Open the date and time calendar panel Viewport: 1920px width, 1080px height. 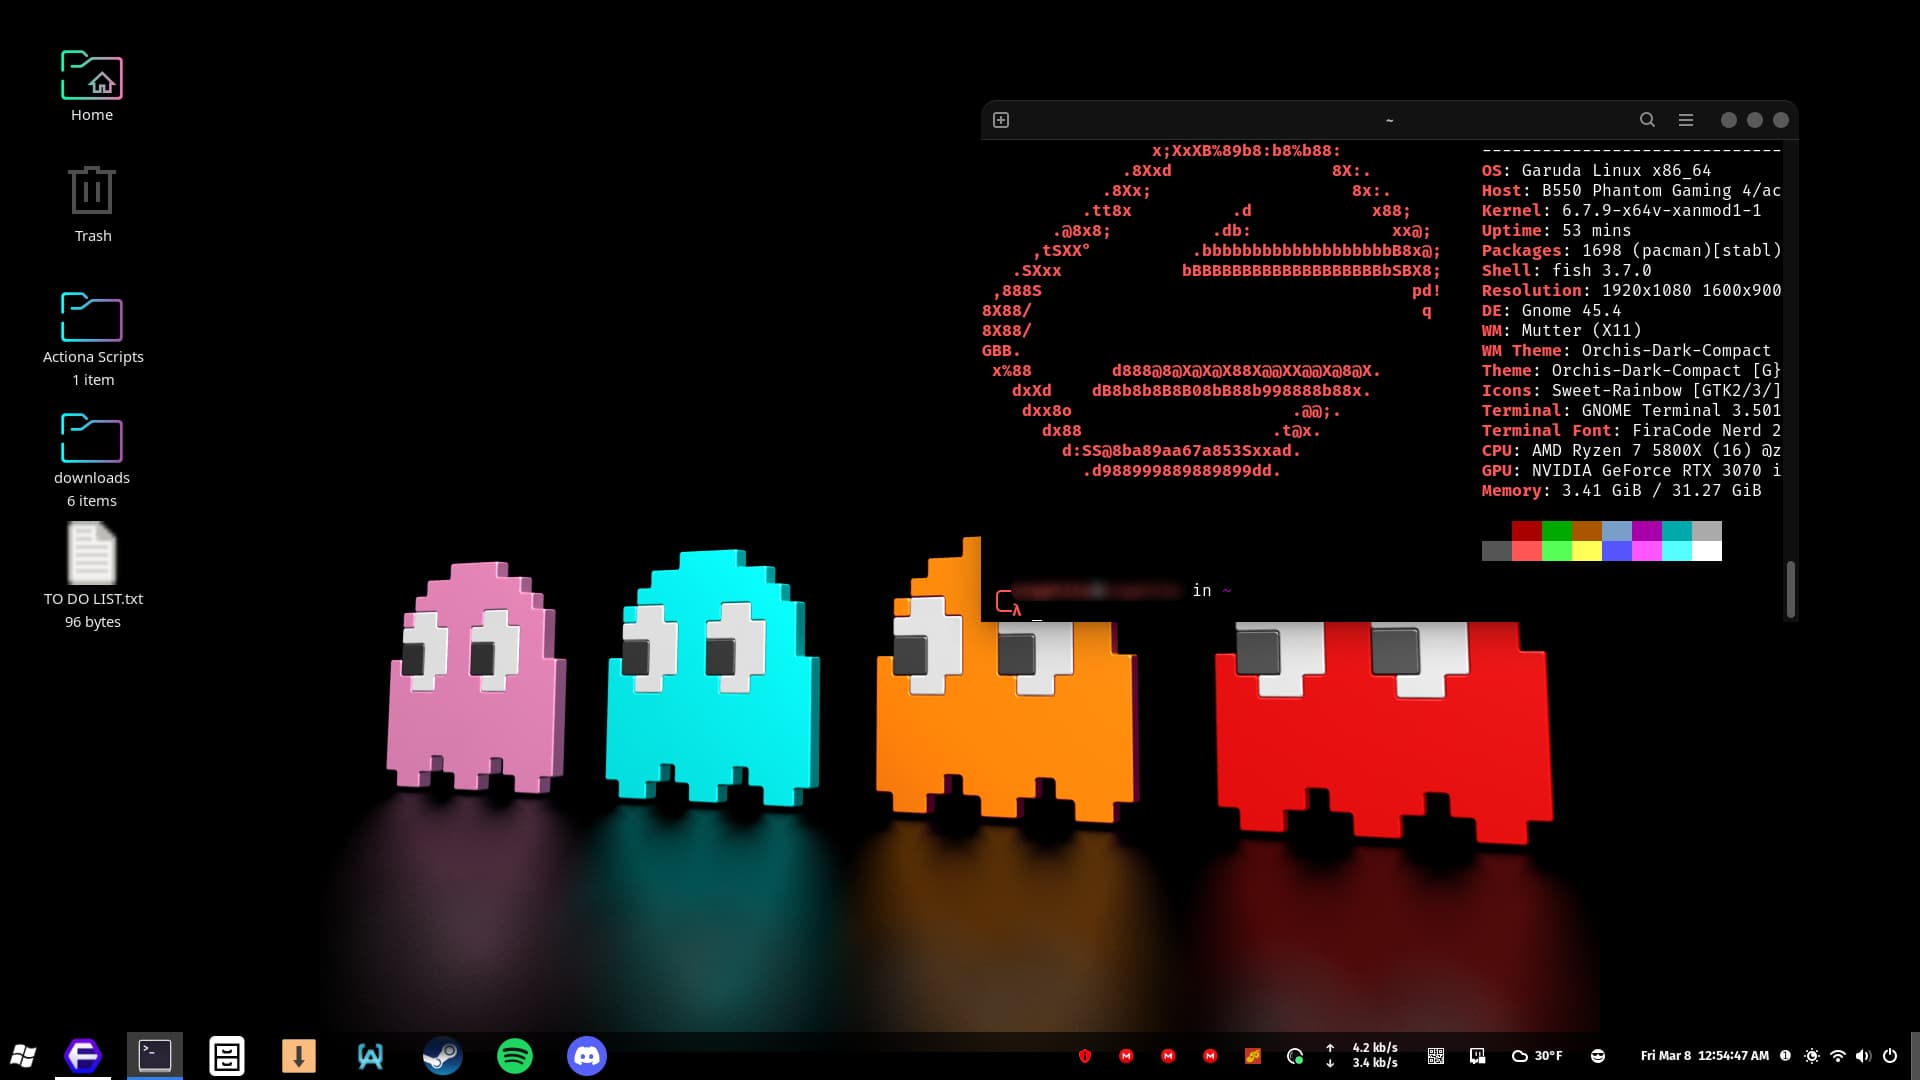(x=1705, y=1056)
